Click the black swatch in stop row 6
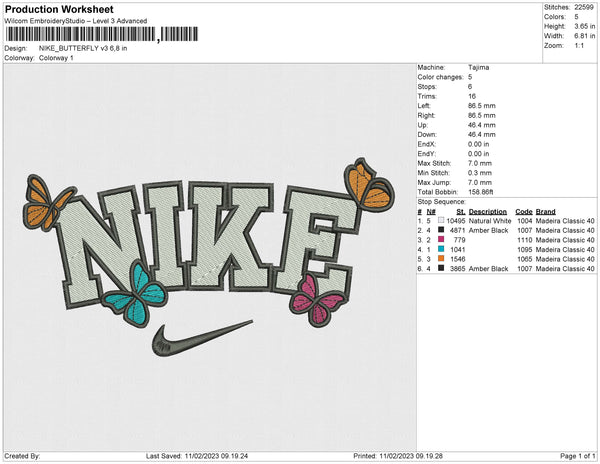Viewport: 600px width, 464px height. (441, 269)
